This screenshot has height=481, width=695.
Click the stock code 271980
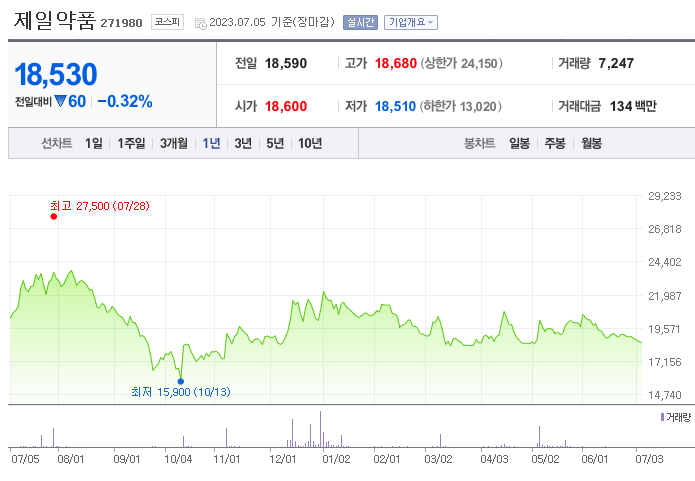(x=121, y=23)
